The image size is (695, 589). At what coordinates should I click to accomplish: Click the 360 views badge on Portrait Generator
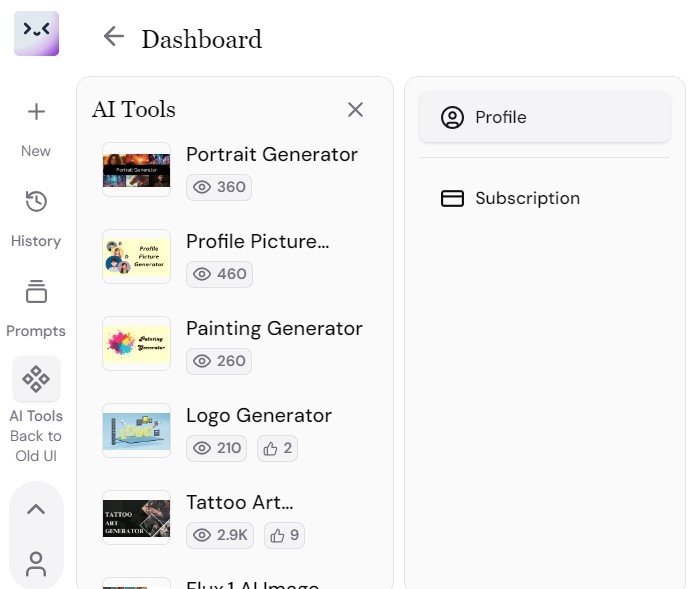(218, 187)
